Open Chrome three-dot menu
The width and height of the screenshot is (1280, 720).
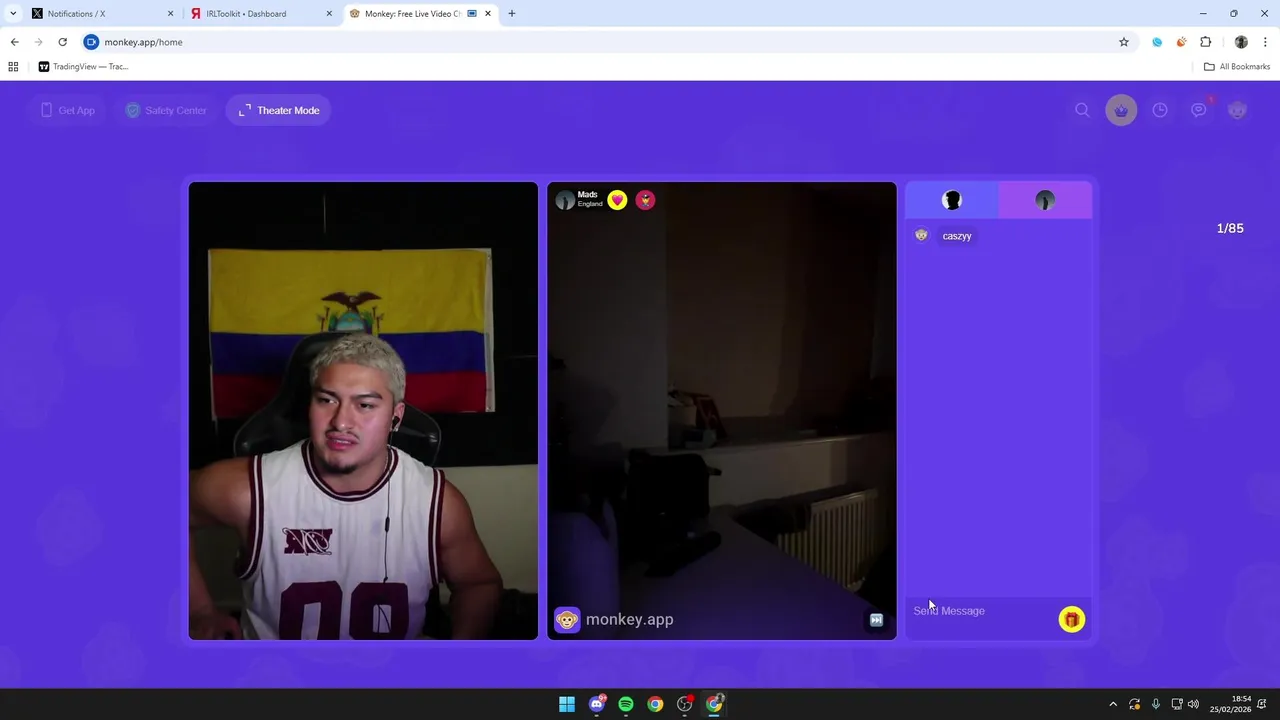point(1266,42)
